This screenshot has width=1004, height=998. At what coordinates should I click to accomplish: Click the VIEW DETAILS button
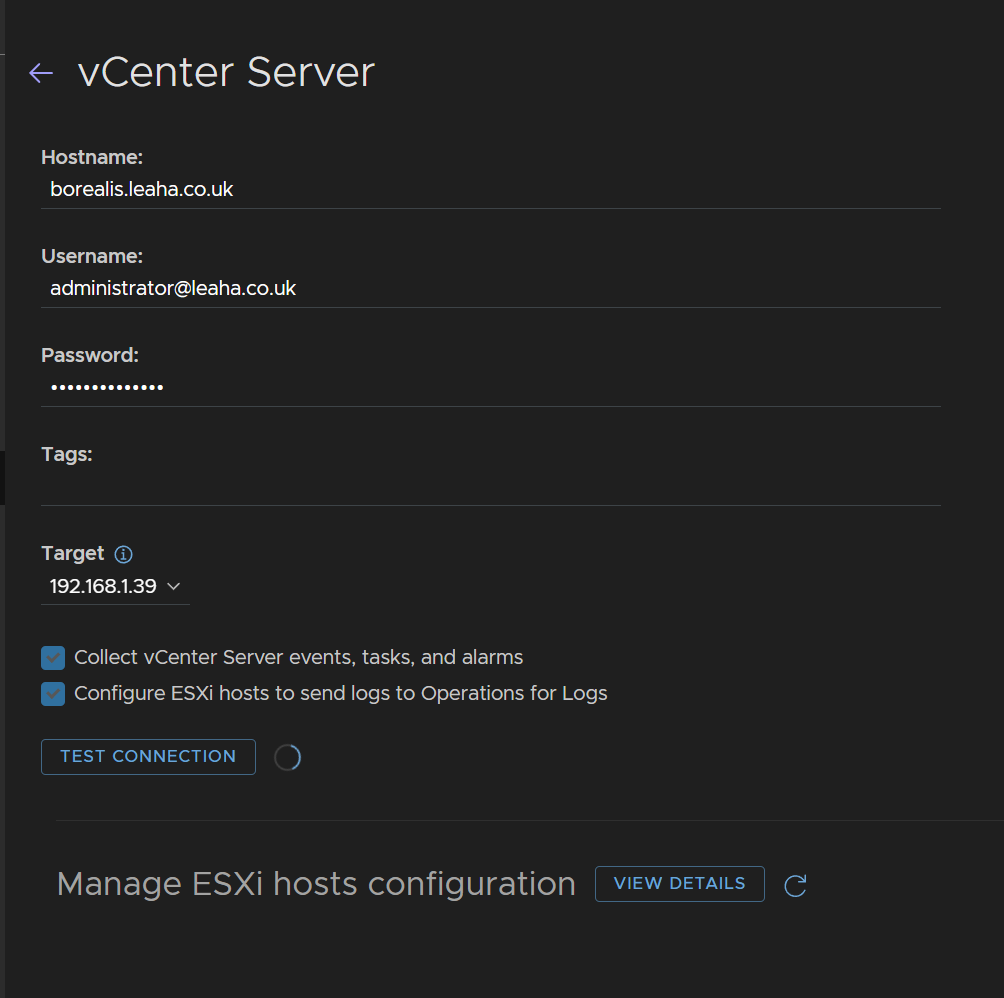coord(679,884)
